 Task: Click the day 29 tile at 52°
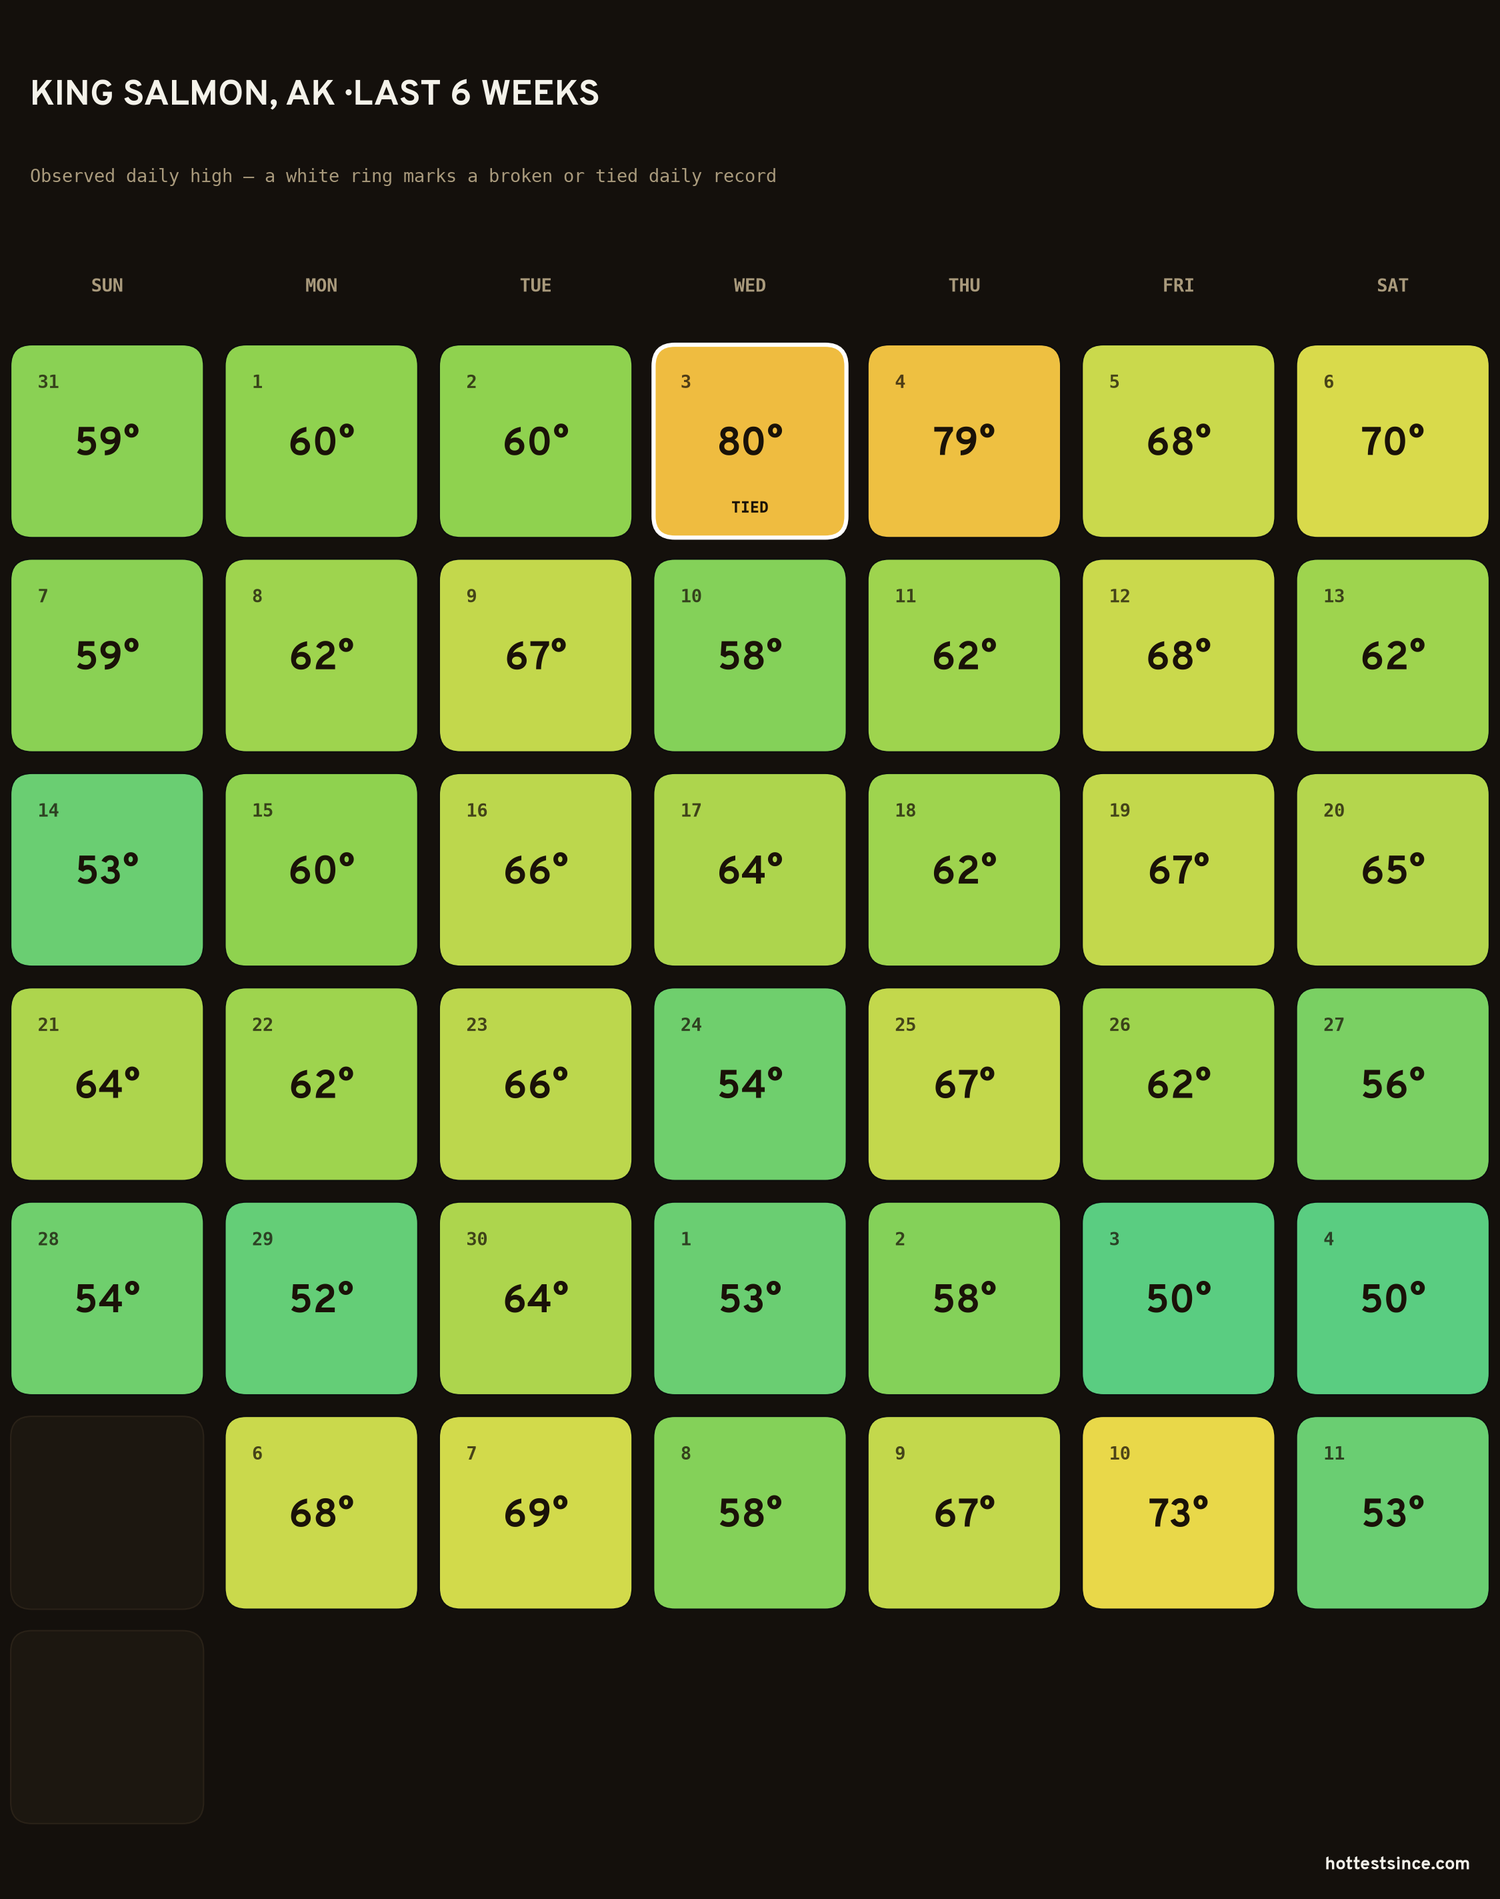coord(321,1298)
